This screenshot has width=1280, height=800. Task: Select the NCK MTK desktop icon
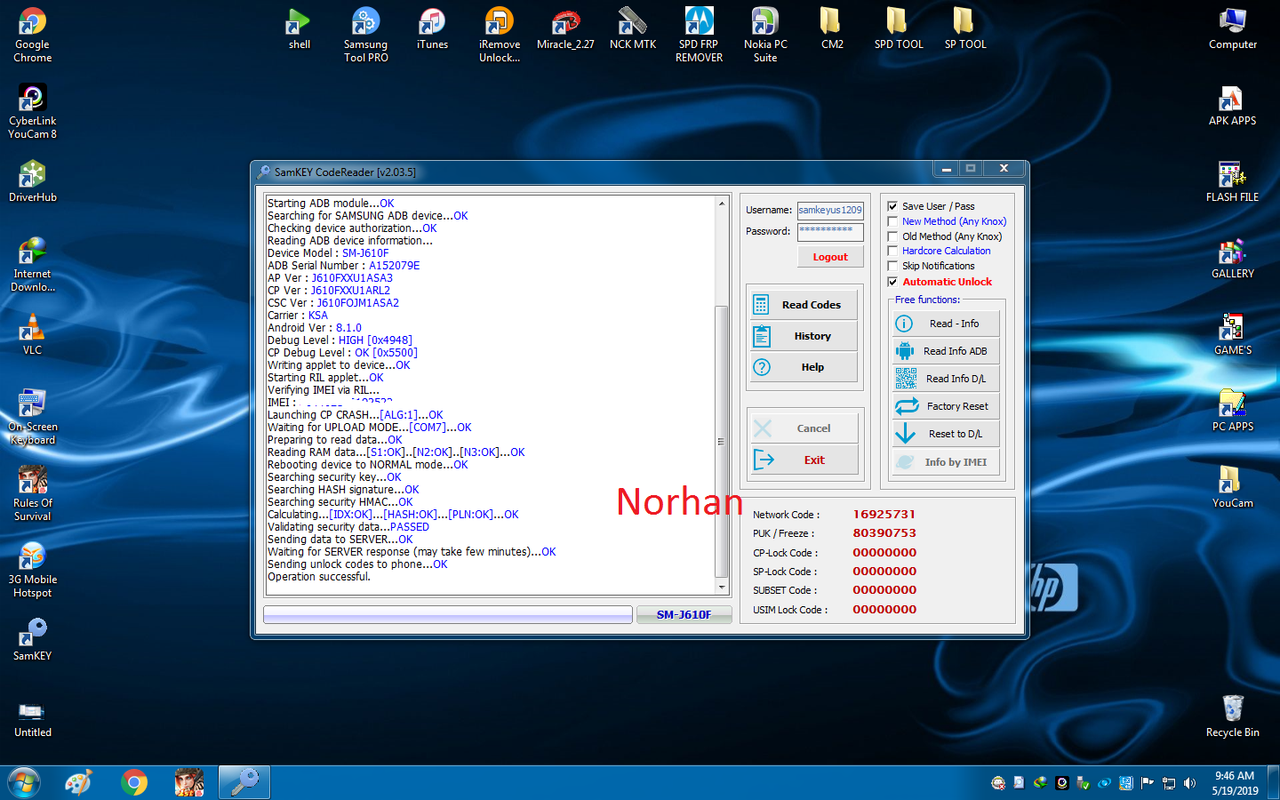(x=632, y=28)
